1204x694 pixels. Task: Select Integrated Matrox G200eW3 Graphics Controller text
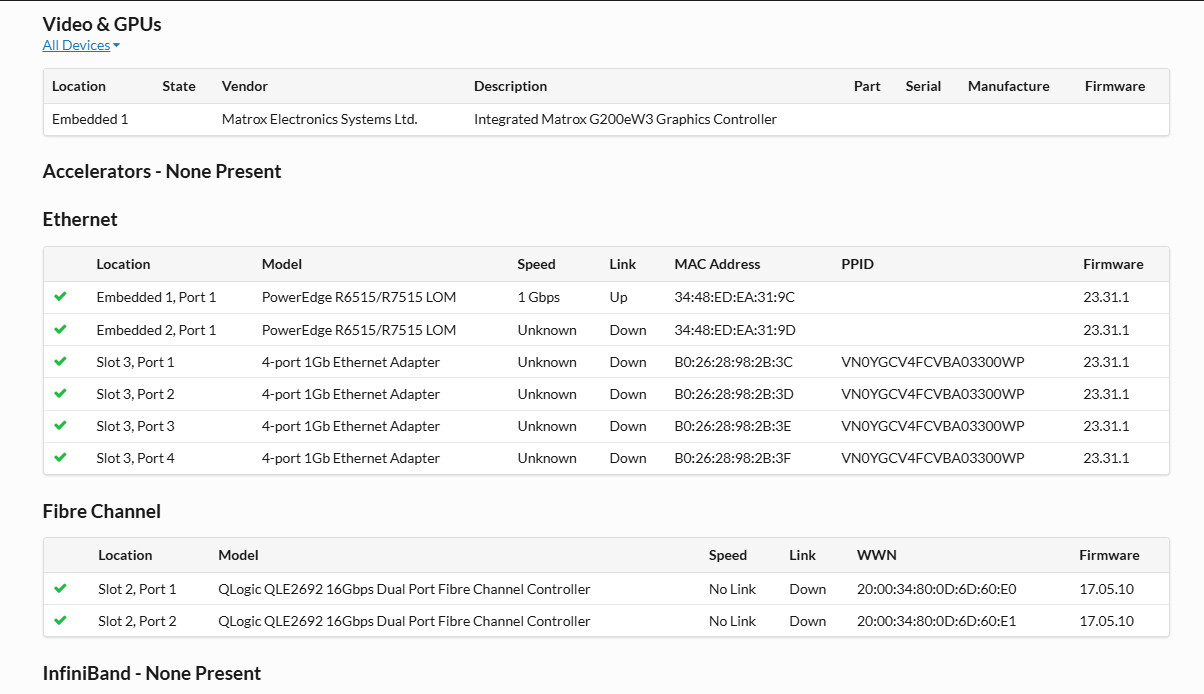coord(625,119)
